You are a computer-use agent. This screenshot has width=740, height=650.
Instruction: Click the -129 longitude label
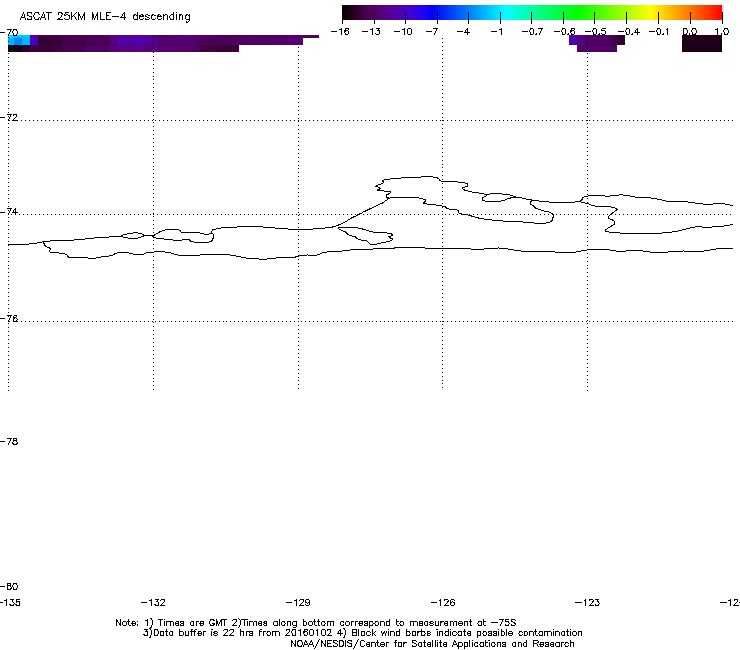298,602
